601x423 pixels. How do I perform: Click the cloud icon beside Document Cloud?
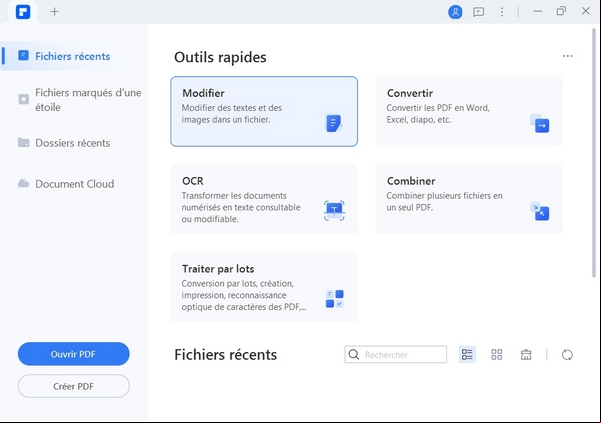pos(23,183)
